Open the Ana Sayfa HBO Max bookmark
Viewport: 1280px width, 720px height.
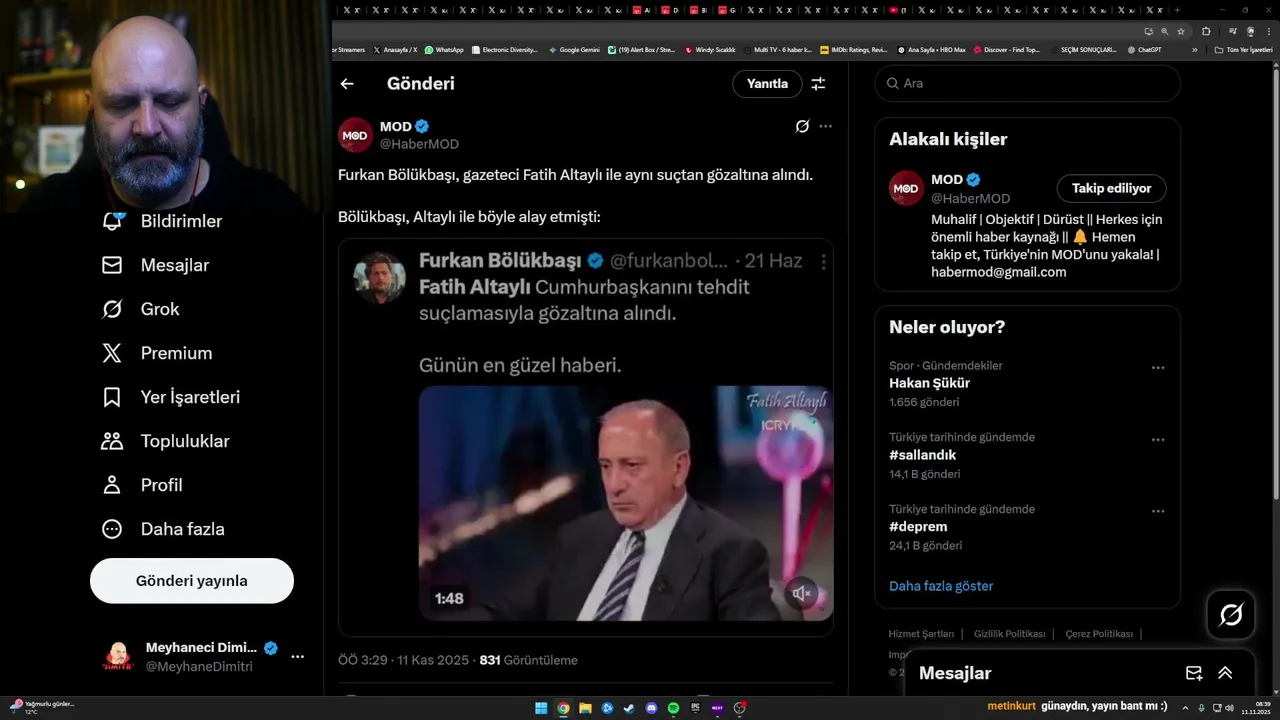pyautogui.click(x=931, y=49)
